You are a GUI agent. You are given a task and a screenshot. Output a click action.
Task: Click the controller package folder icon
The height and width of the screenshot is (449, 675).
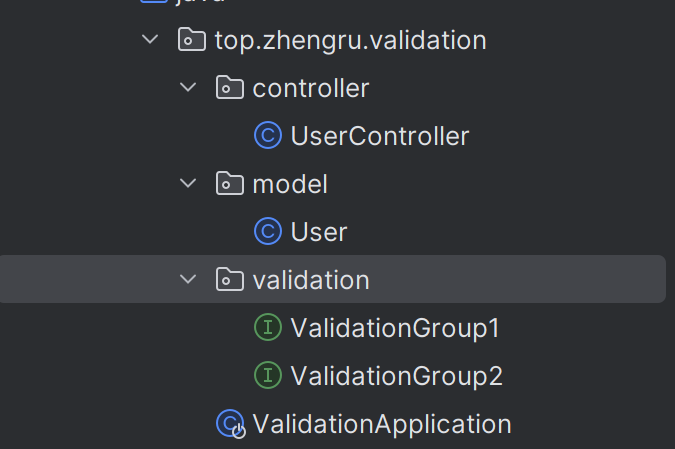pyautogui.click(x=229, y=88)
